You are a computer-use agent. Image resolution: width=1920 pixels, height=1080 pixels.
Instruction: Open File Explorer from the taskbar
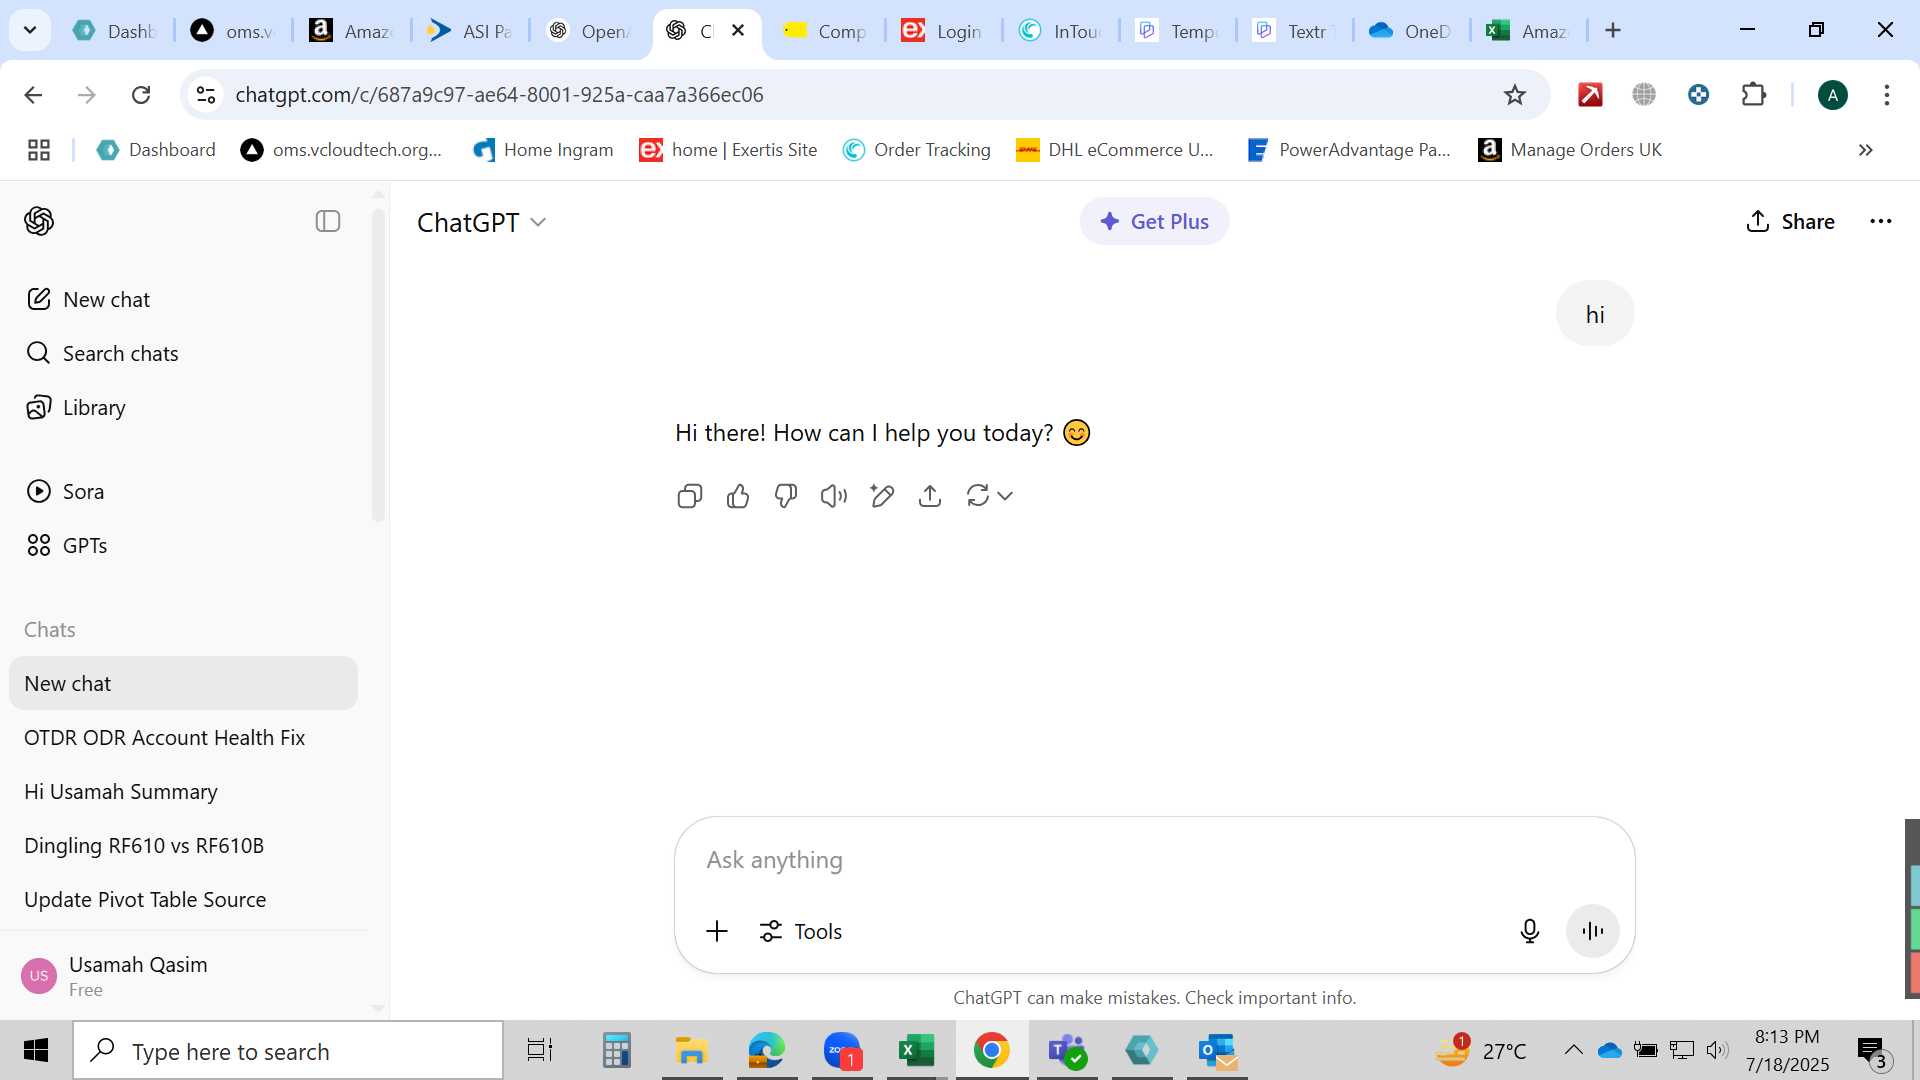click(x=691, y=1051)
